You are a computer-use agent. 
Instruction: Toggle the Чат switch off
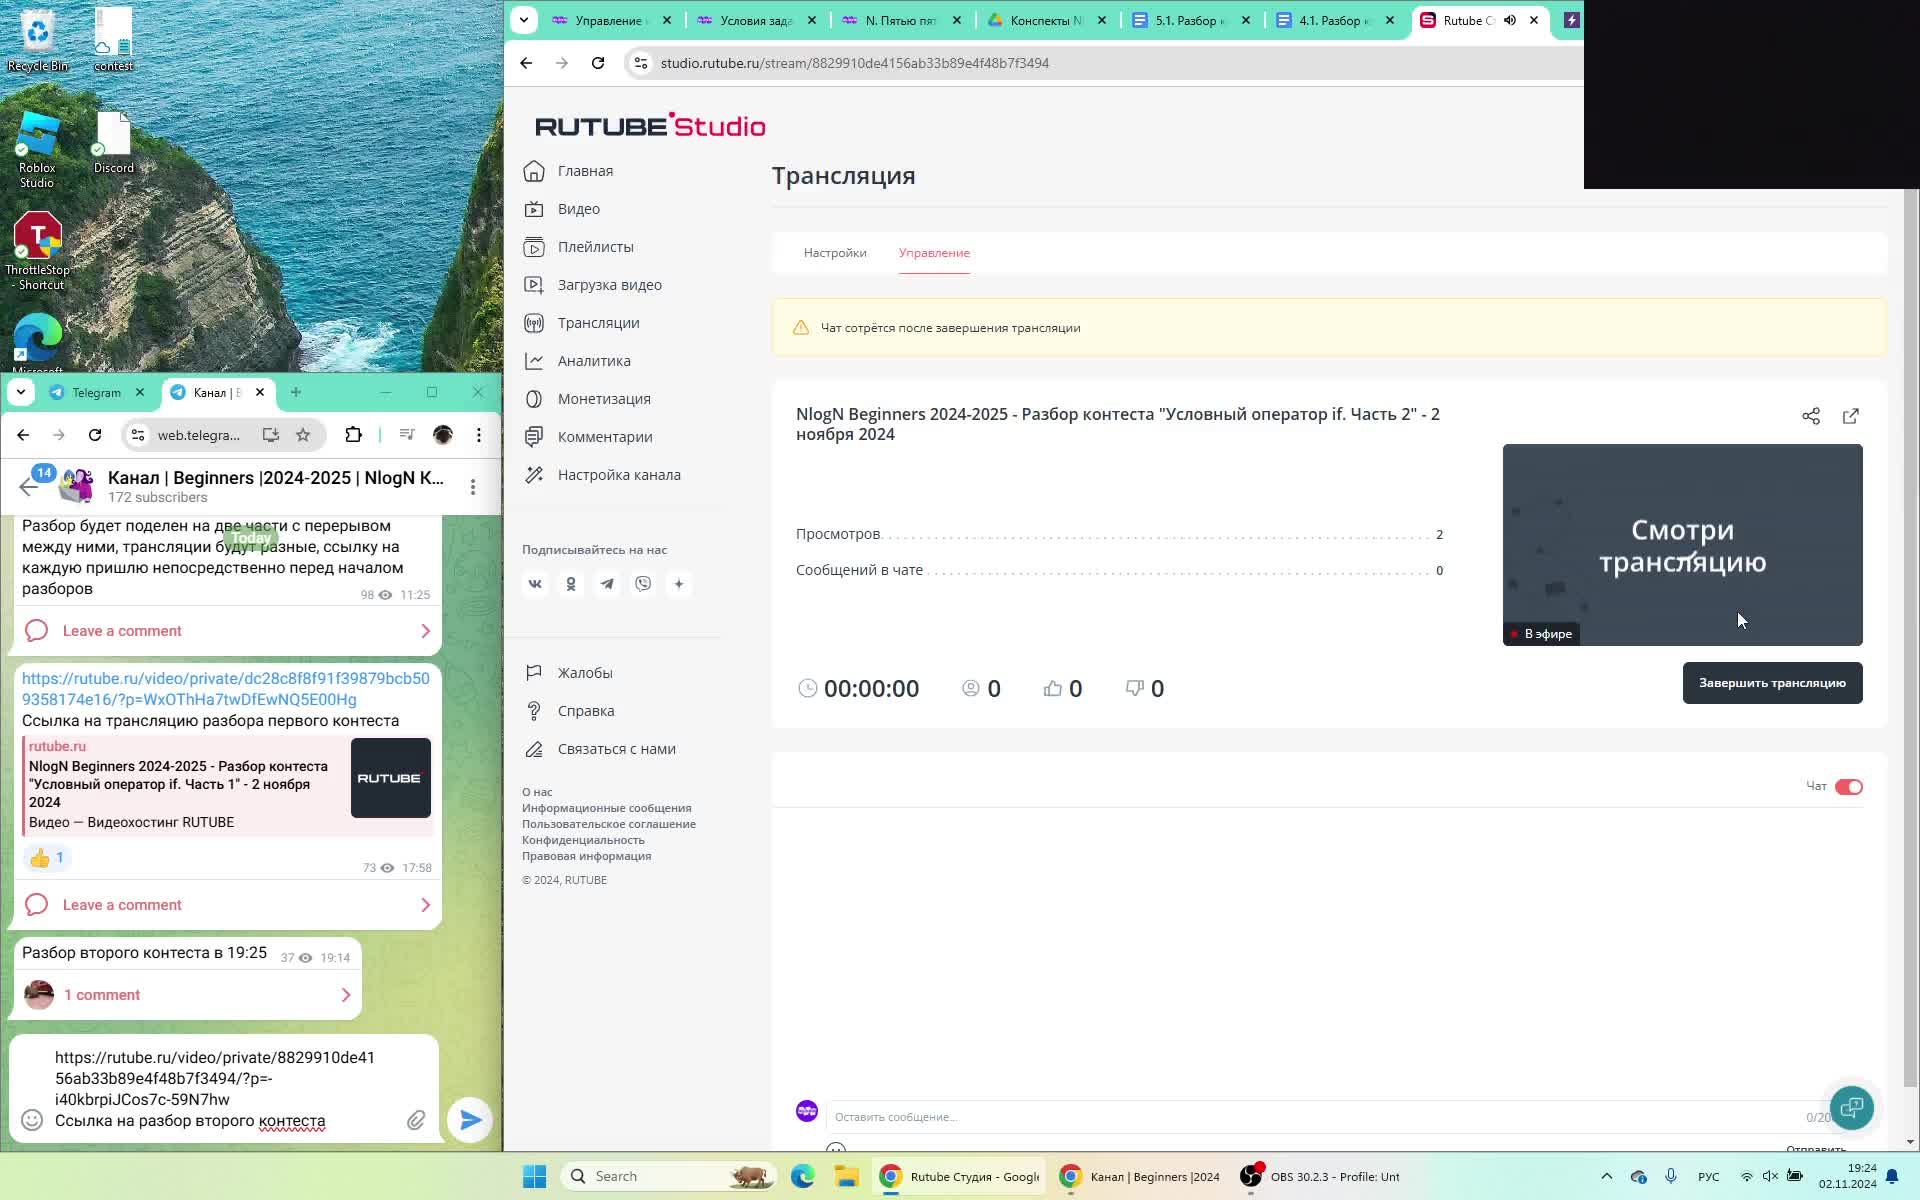tap(1848, 787)
